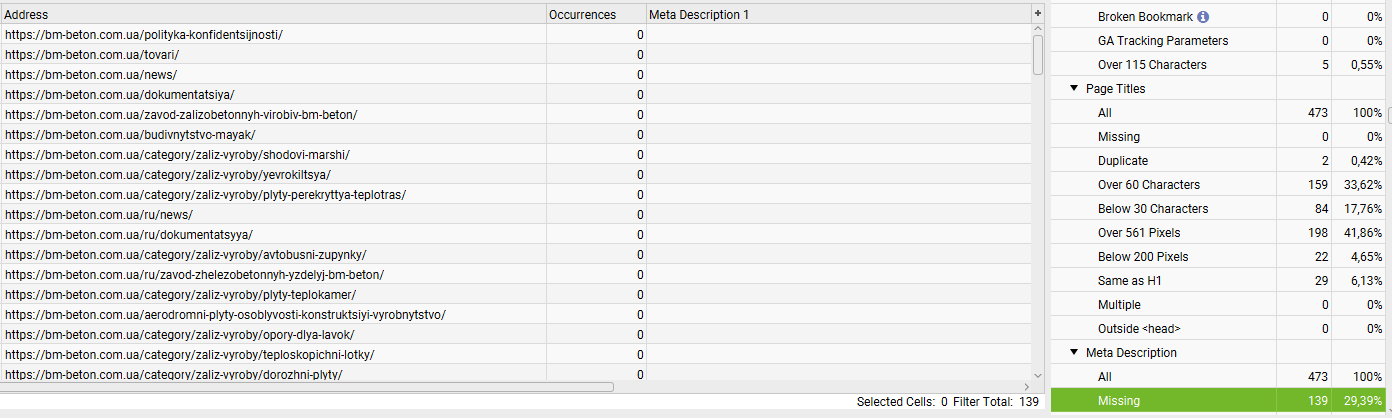Screen dimensions: 1392x418
Task: Click the scroll-right arrow below the table
Action: [x=1027, y=386]
